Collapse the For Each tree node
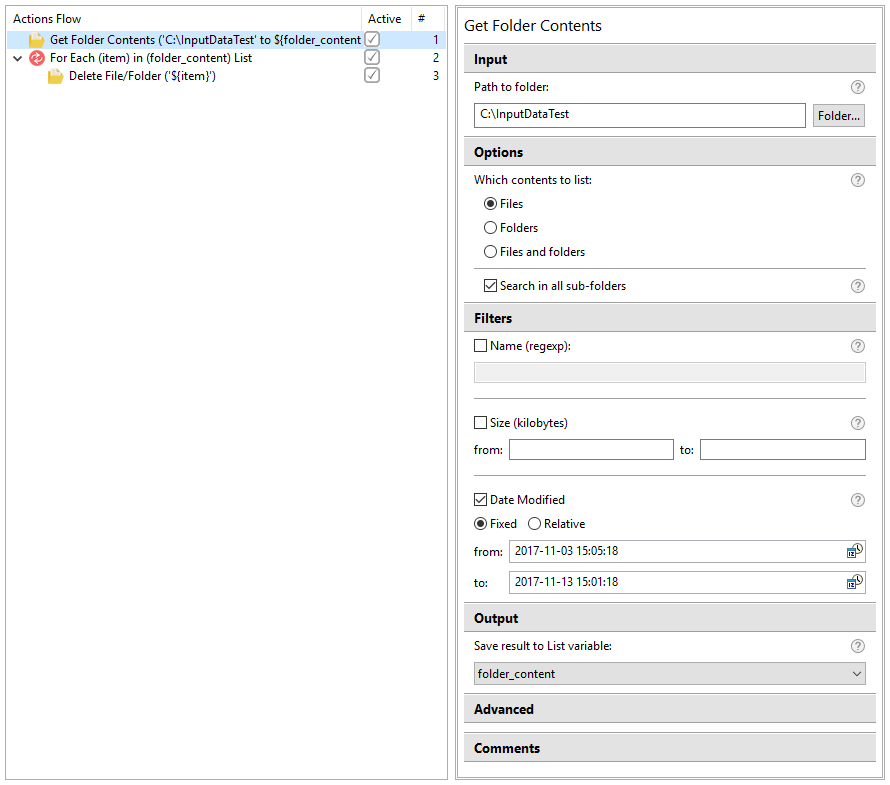890x785 pixels. (x=18, y=58)
